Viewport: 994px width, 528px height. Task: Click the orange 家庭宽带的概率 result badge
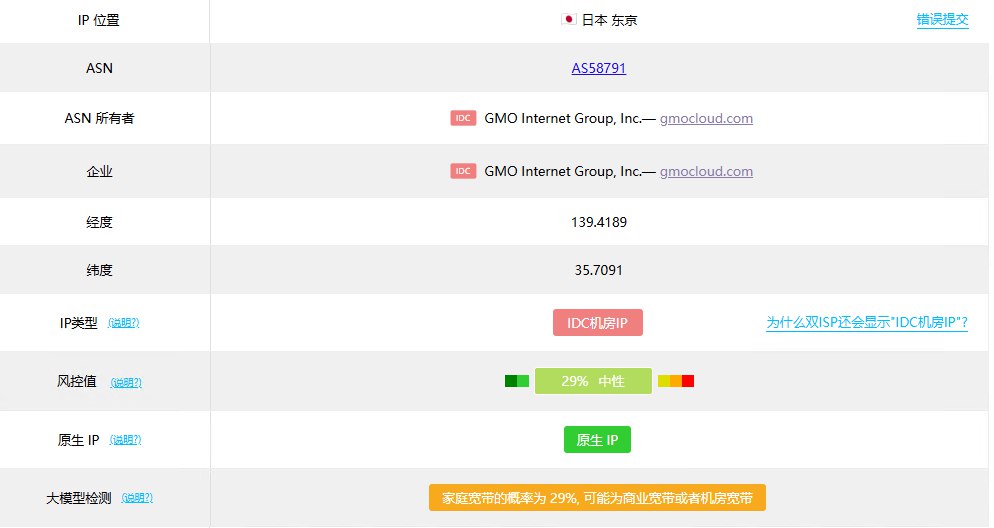click(x=597, y=498)
